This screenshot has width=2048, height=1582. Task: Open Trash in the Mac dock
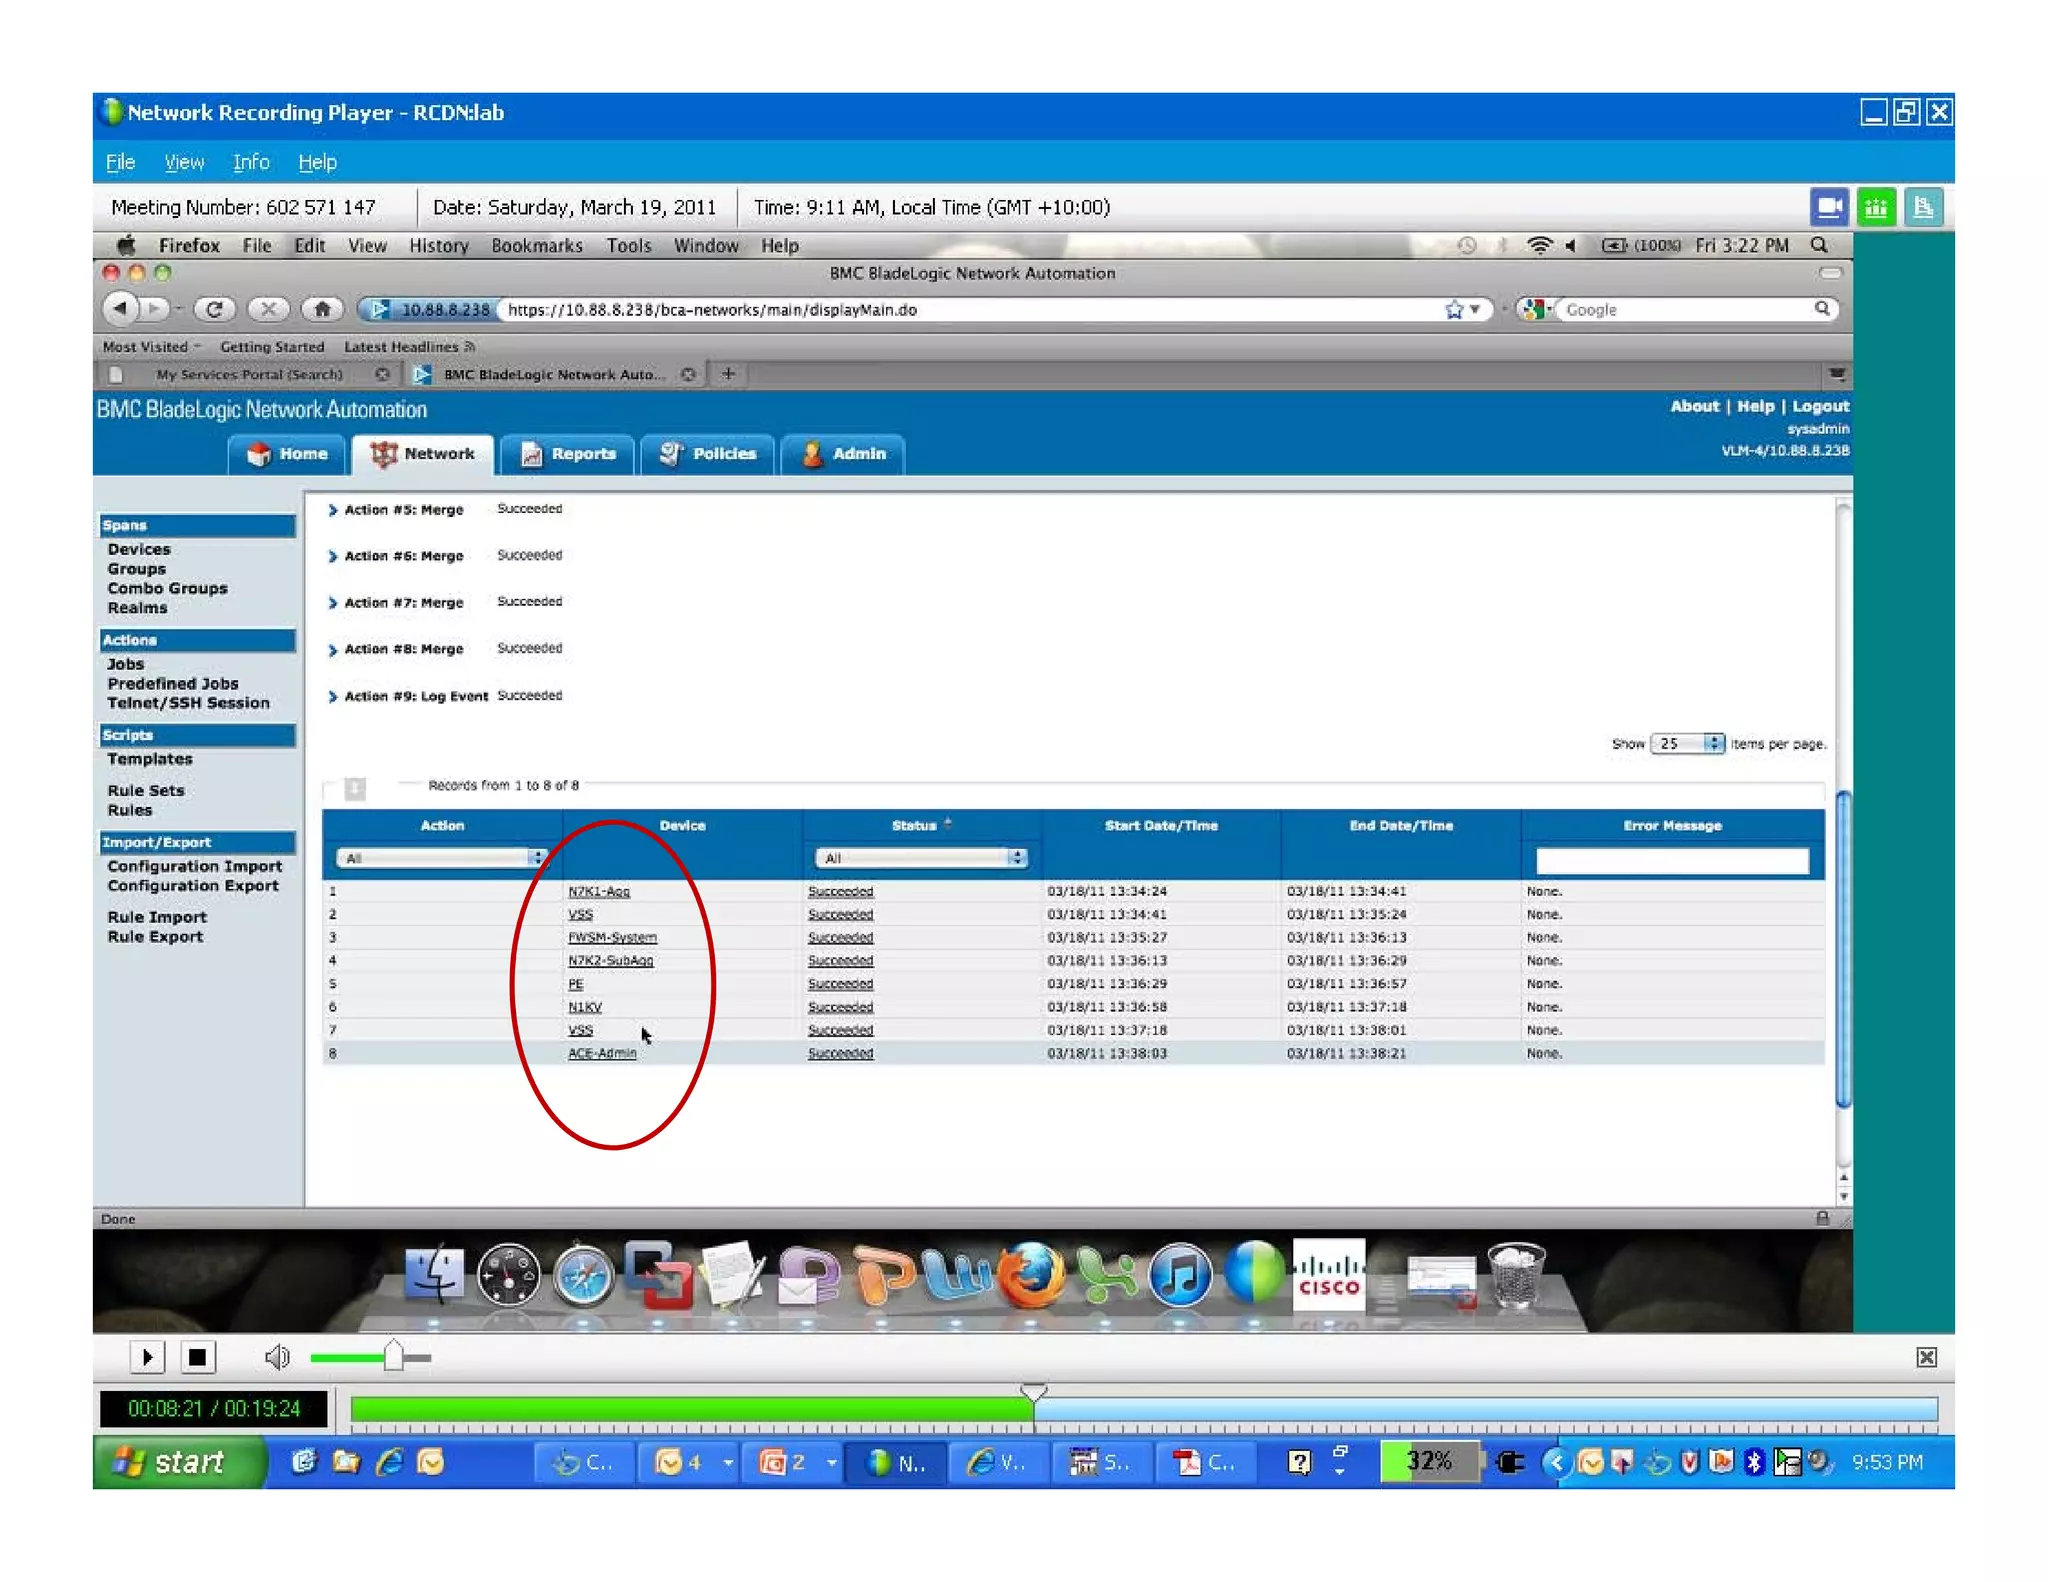(x=1516, y=1275)
